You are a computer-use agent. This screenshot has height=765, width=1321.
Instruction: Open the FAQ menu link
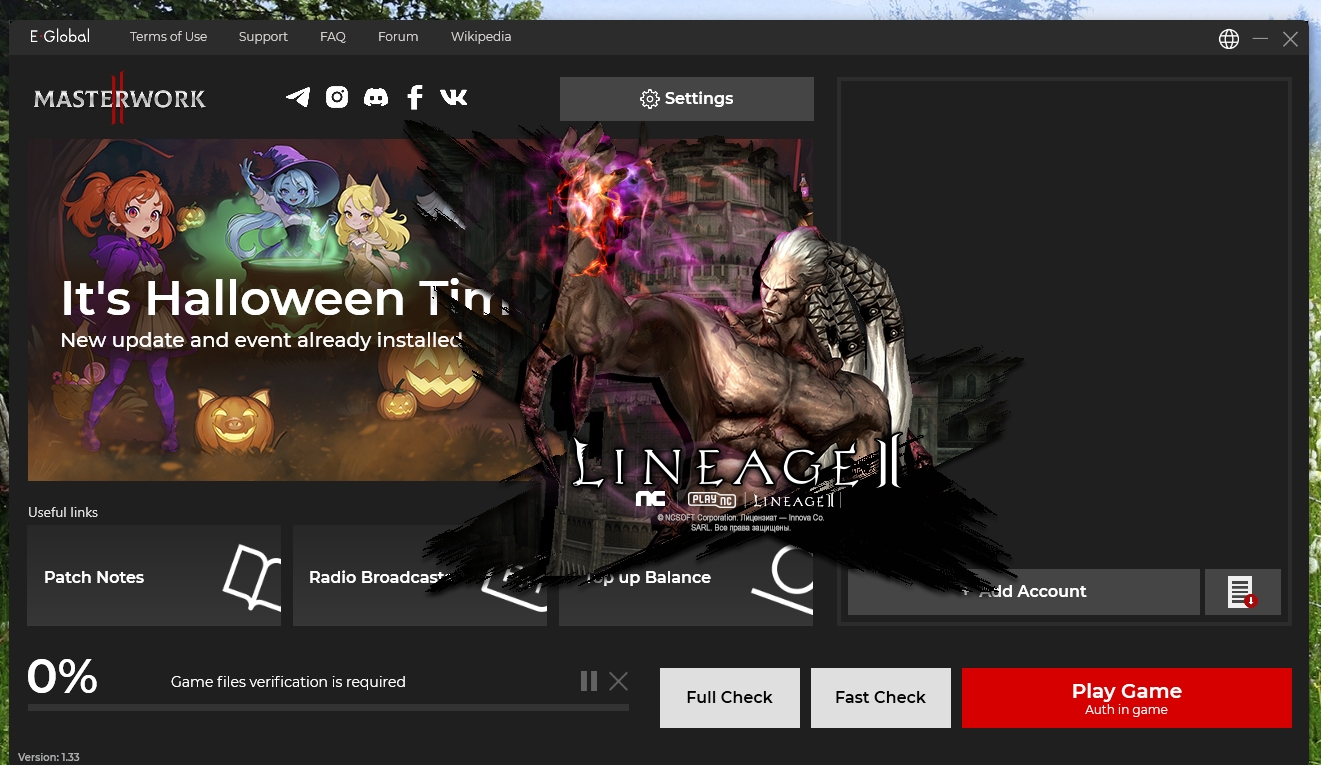point(333,37)
